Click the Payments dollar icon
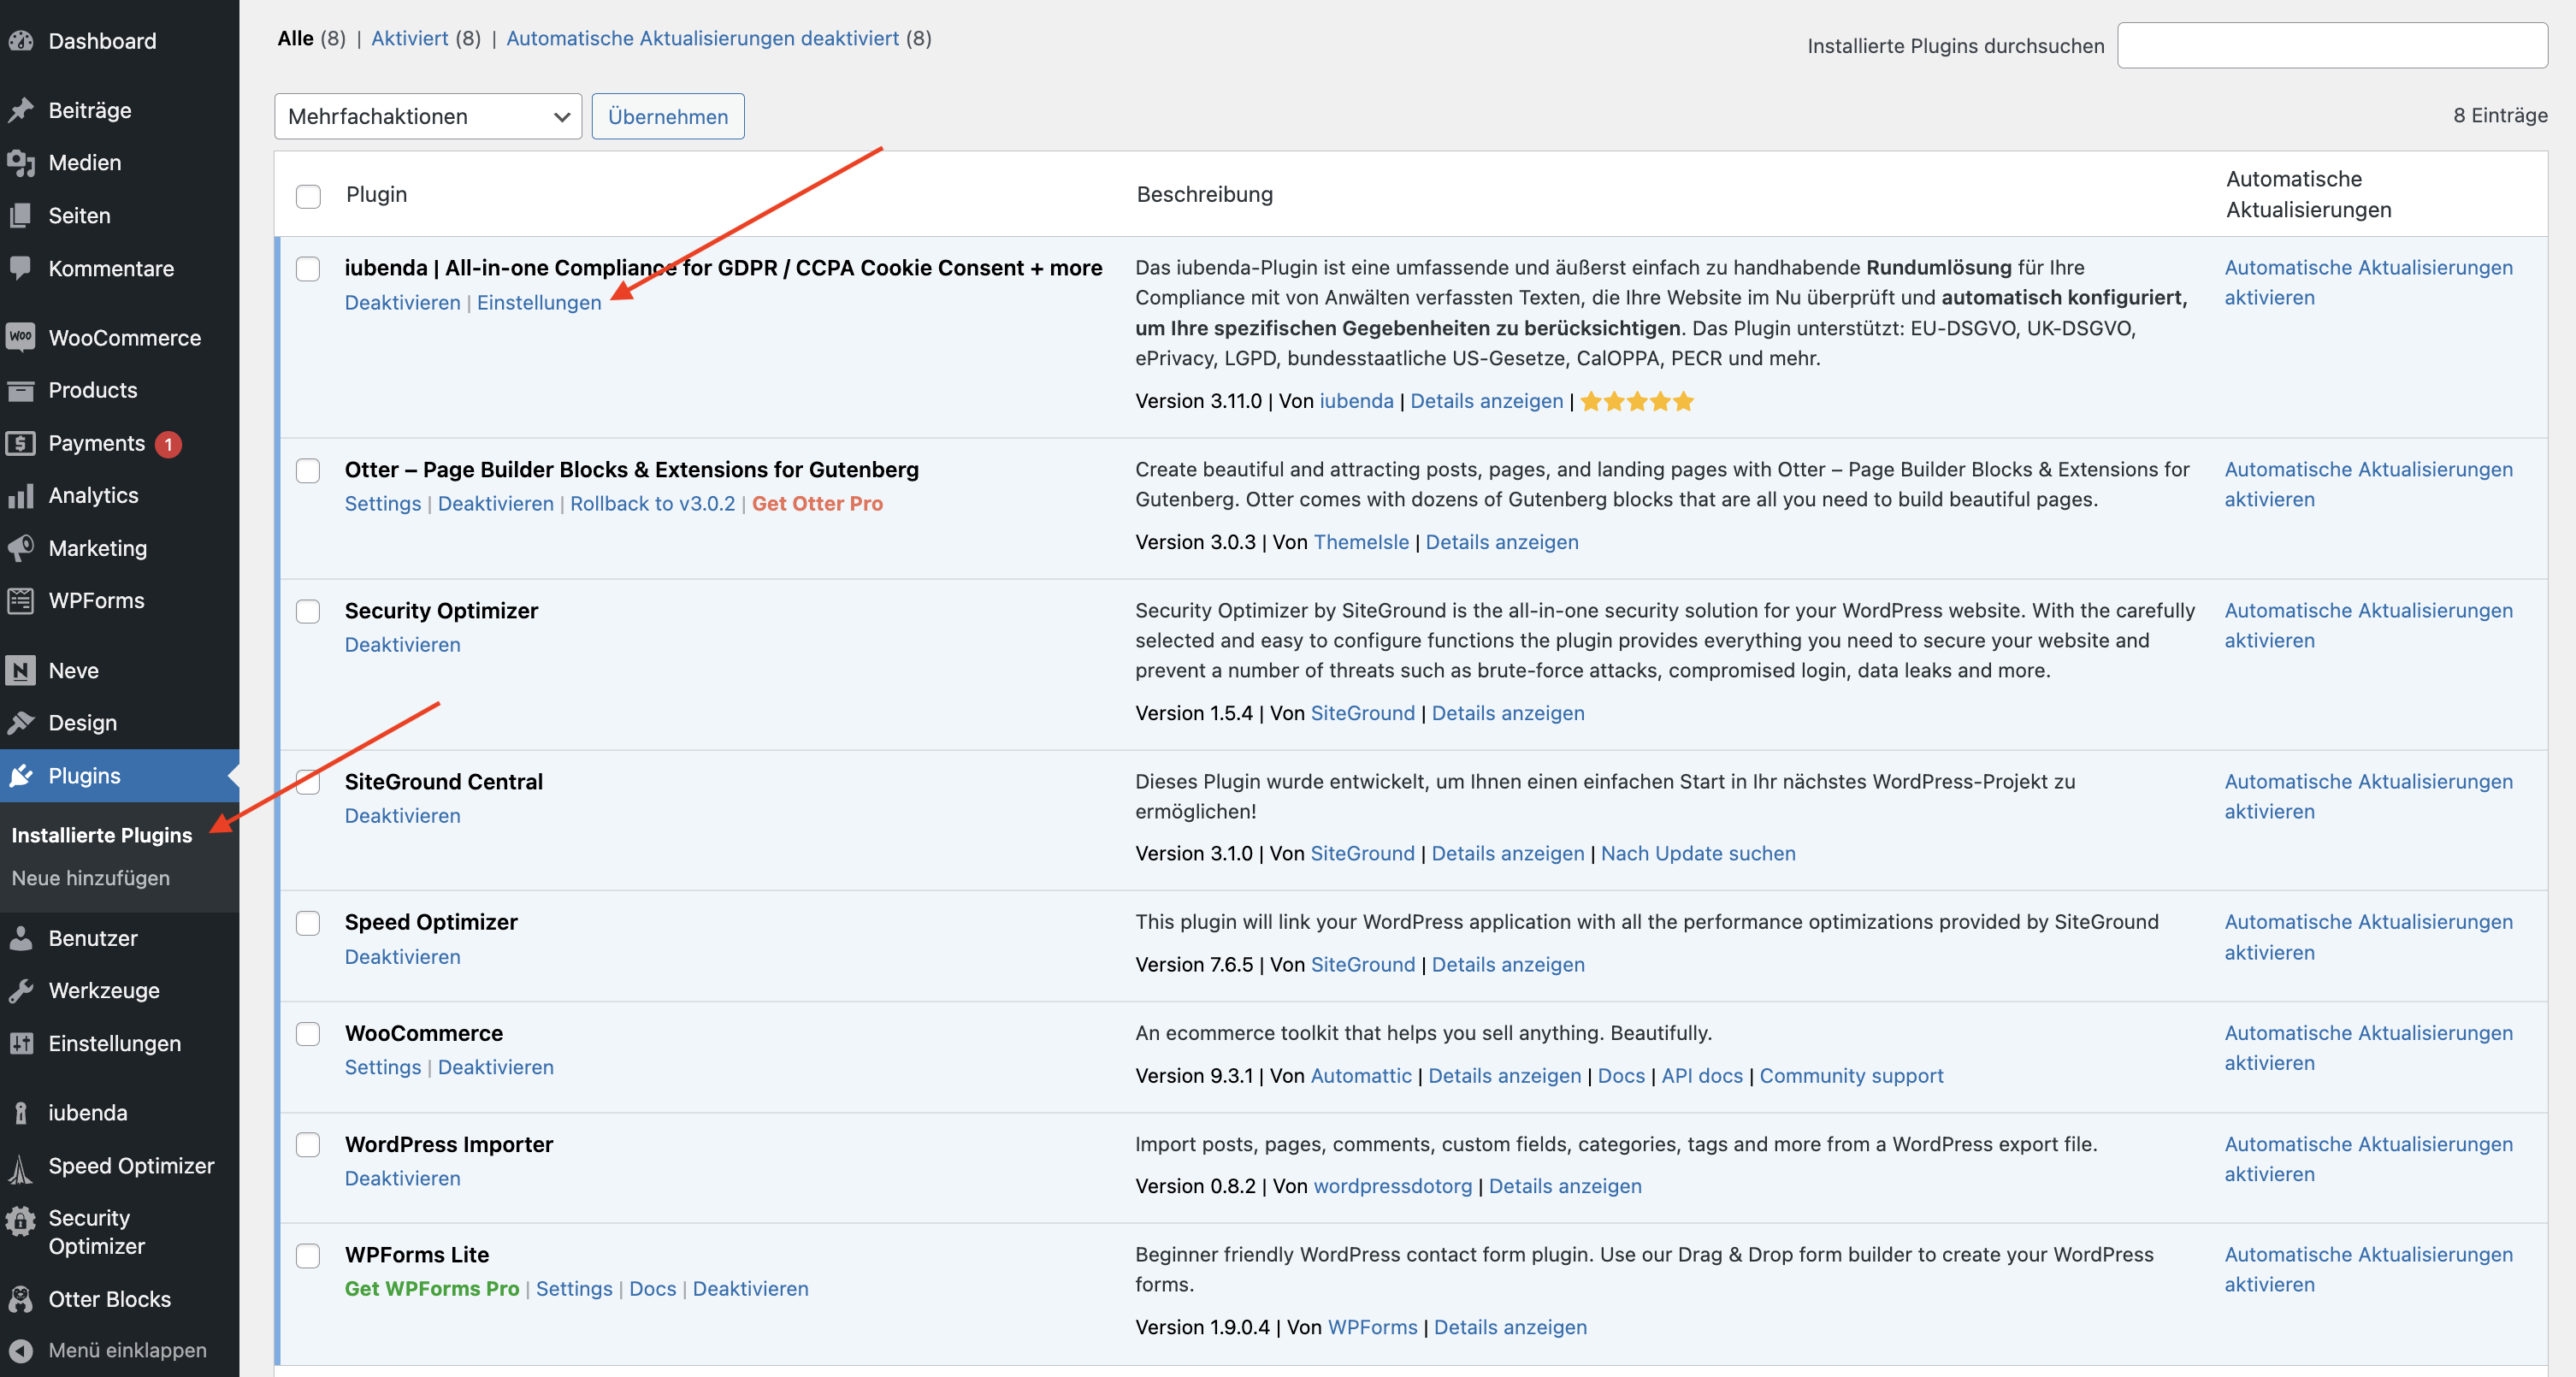The height and width of the screenshot is (1377, 2576). 21,443
